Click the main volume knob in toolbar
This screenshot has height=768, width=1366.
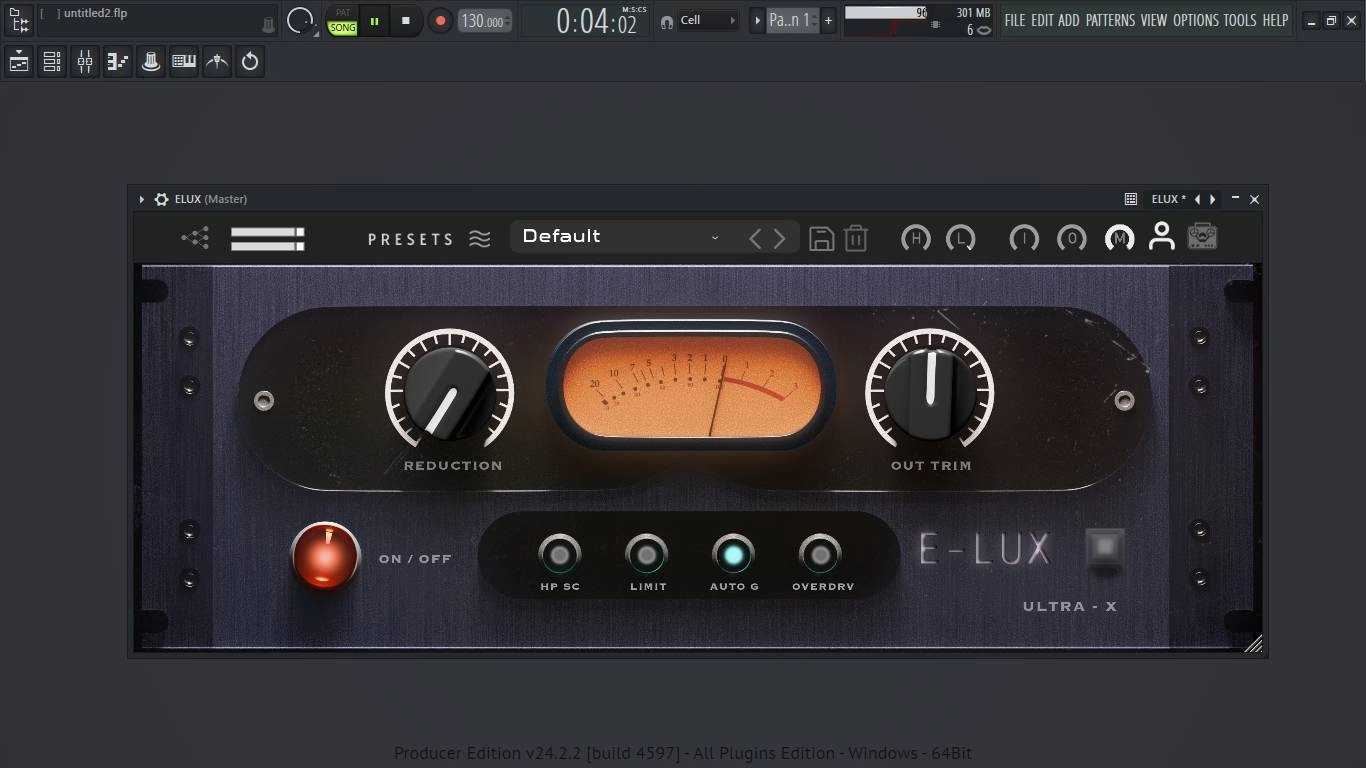pyautogui.click(x=300, y=20)
